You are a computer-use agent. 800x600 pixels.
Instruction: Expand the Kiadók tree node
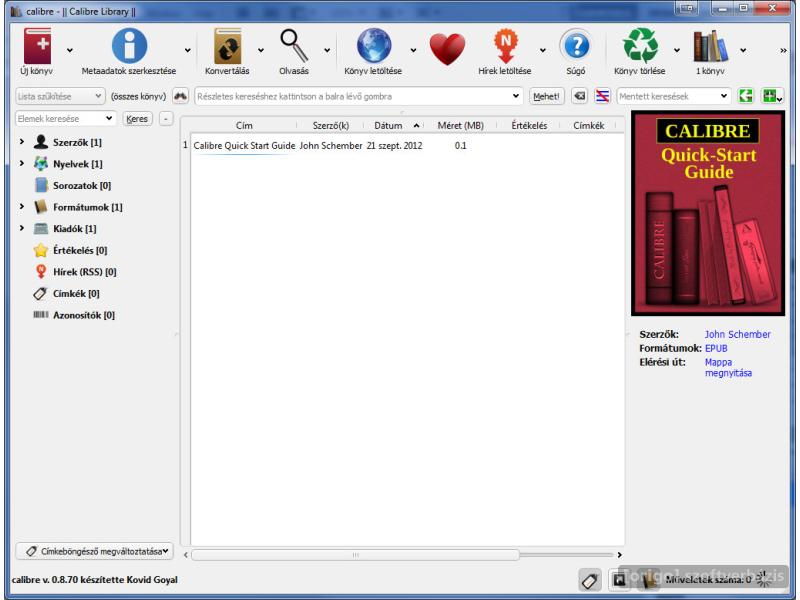pos(21,228)
